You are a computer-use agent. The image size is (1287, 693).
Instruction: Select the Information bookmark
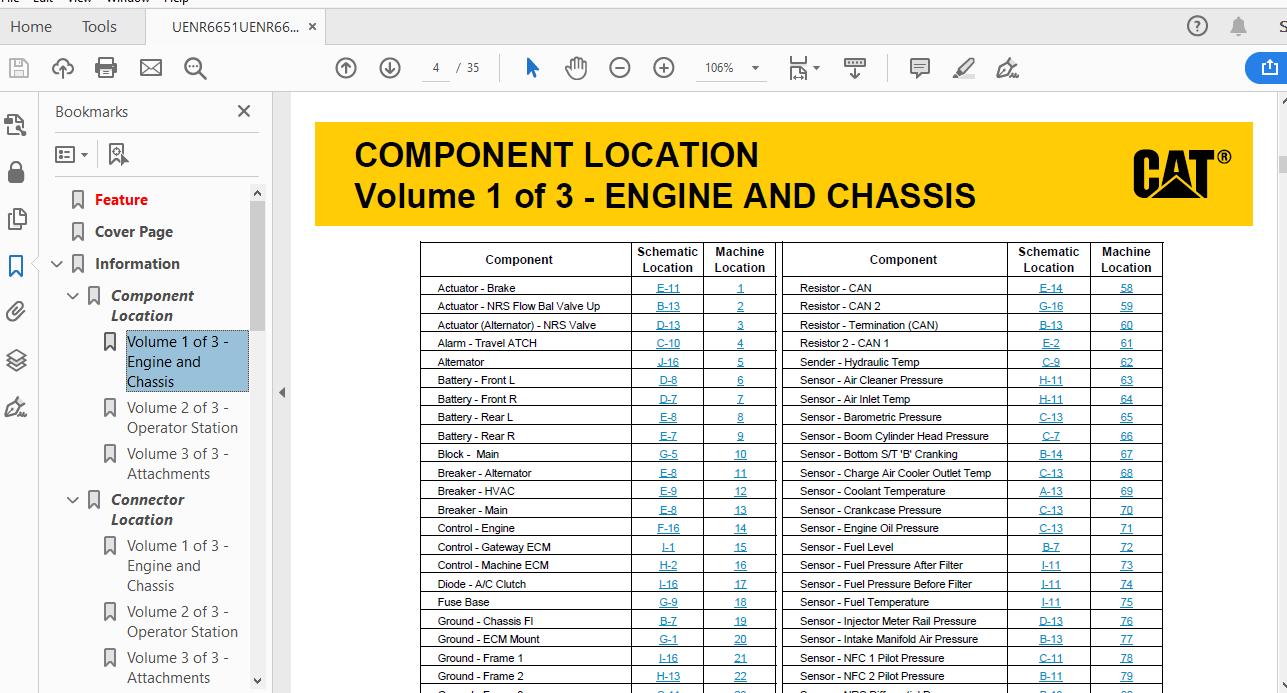[x=137, y=264]
